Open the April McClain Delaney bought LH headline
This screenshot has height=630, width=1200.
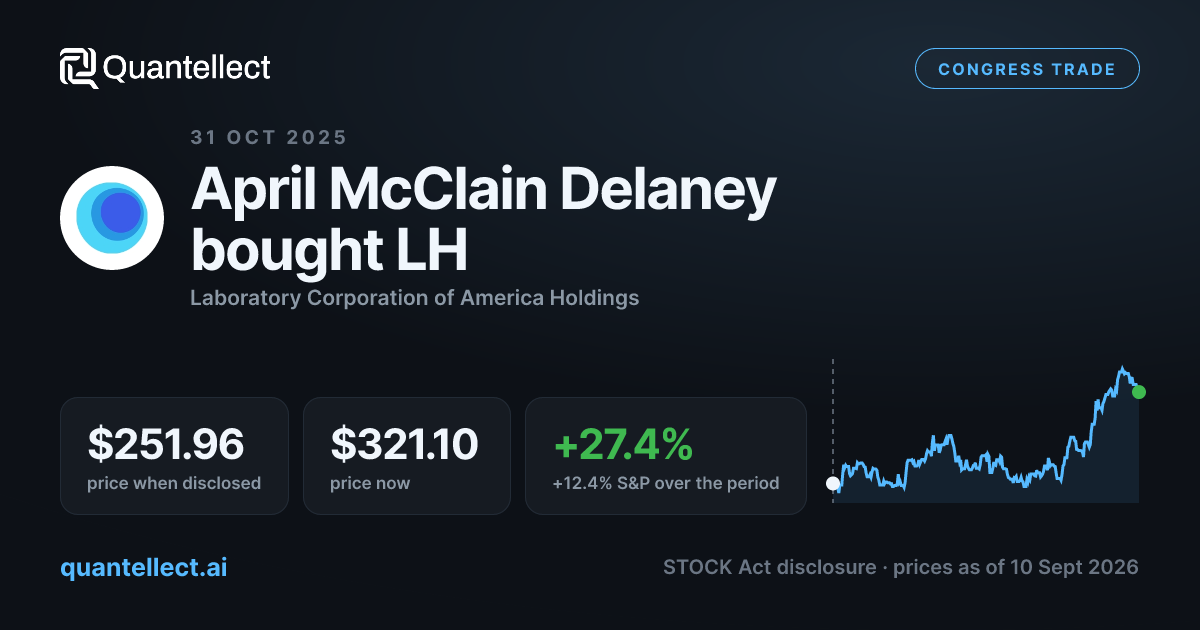[483, 220]
